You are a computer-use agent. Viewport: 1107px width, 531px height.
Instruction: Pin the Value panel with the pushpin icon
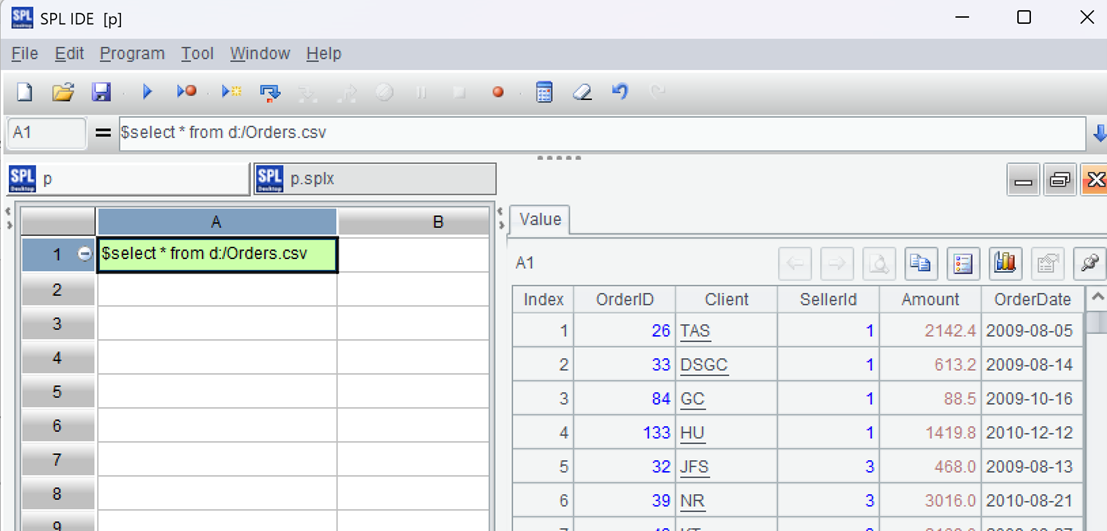[1088, 263]
